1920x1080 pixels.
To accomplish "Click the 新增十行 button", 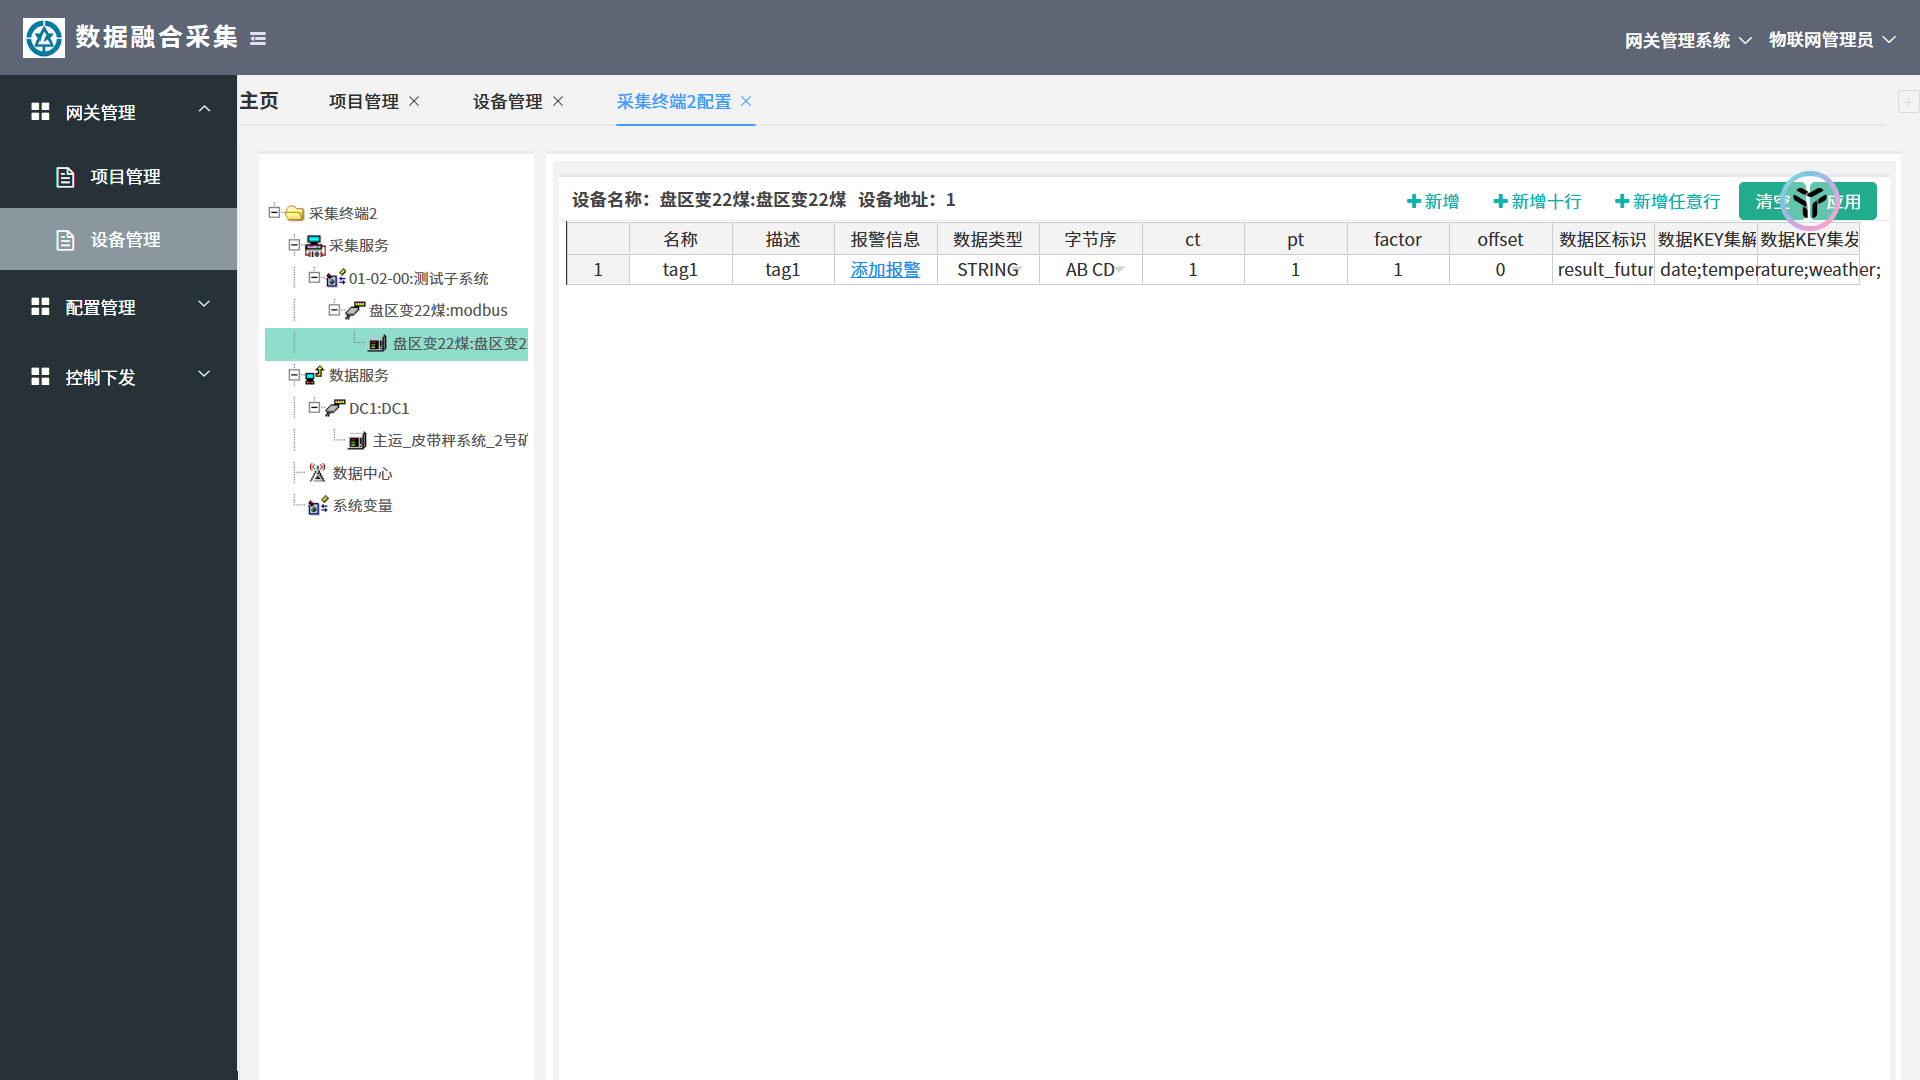I will 1537,202.
